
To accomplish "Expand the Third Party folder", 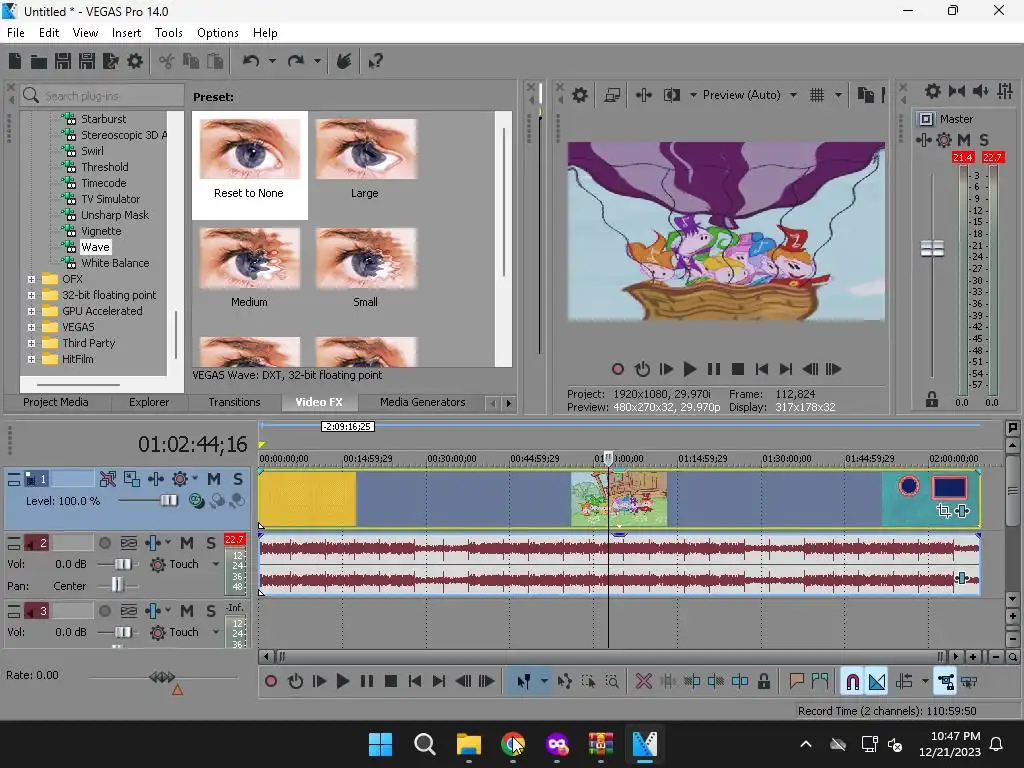I will point(31,344).
